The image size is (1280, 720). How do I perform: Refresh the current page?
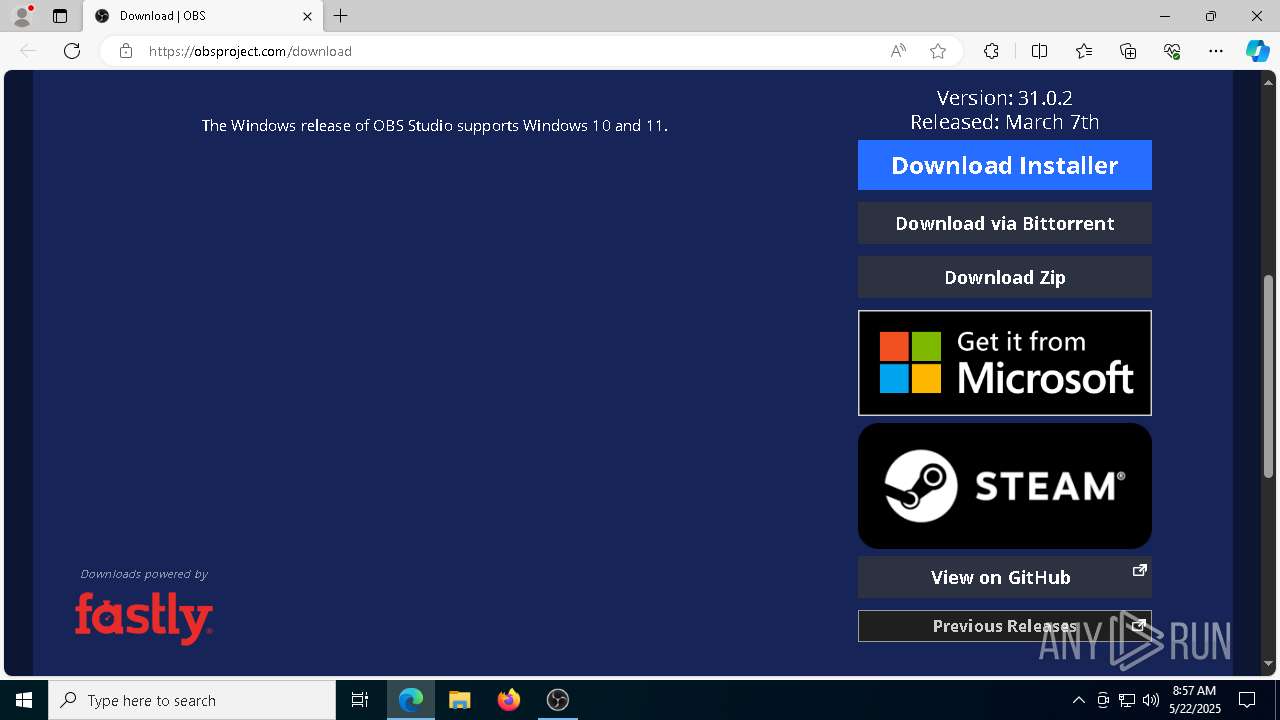tap(72, 51)
